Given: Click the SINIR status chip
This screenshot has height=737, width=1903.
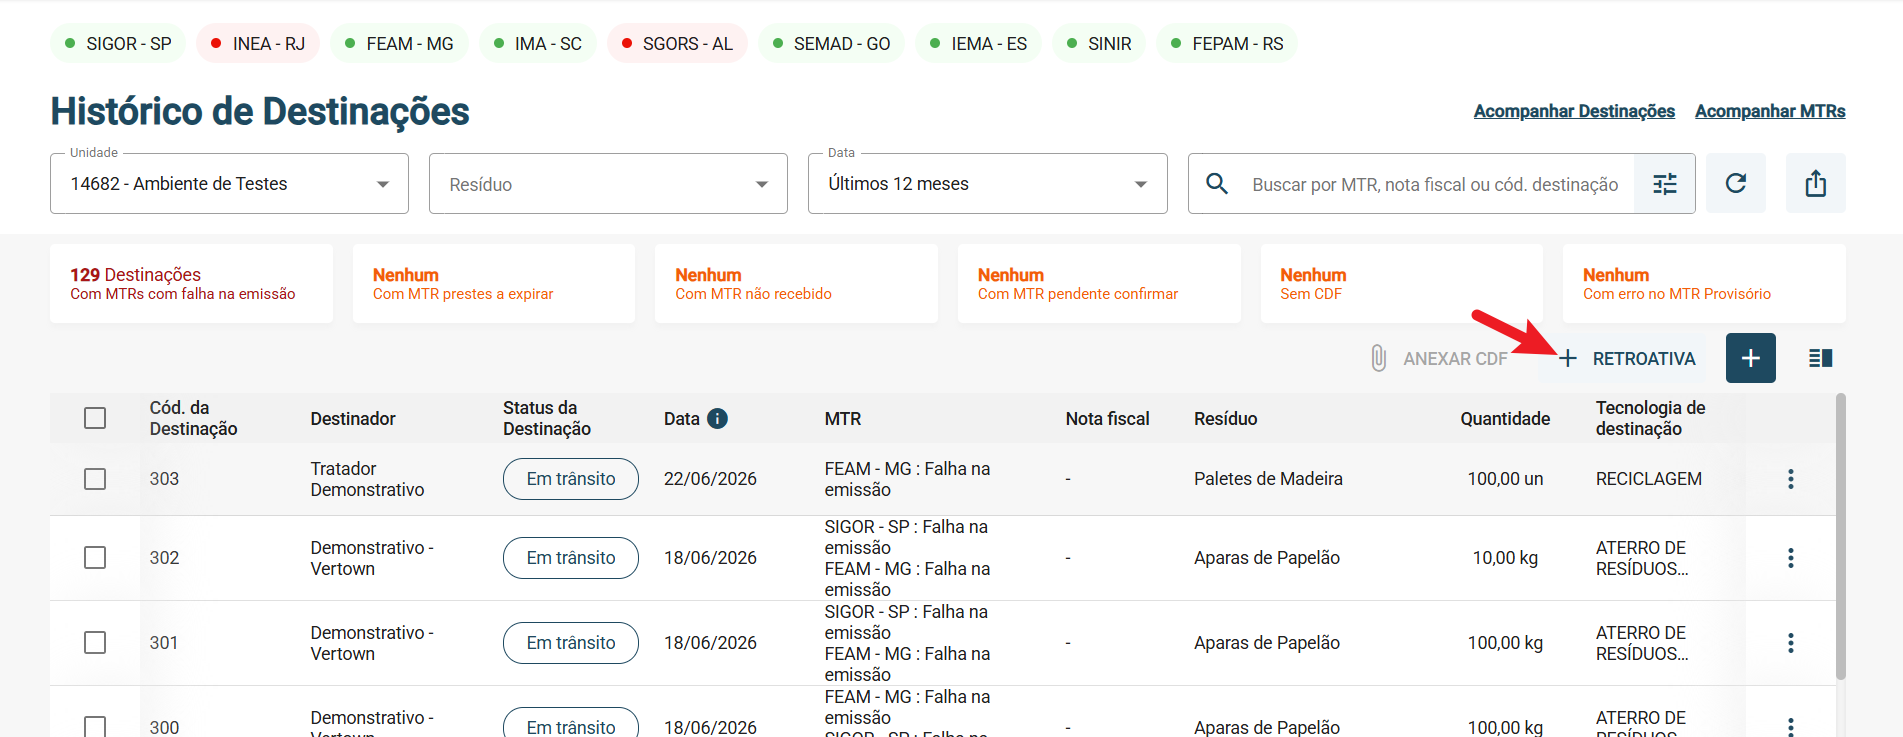Looking at the screenshot, I should tap(1099, 43).
